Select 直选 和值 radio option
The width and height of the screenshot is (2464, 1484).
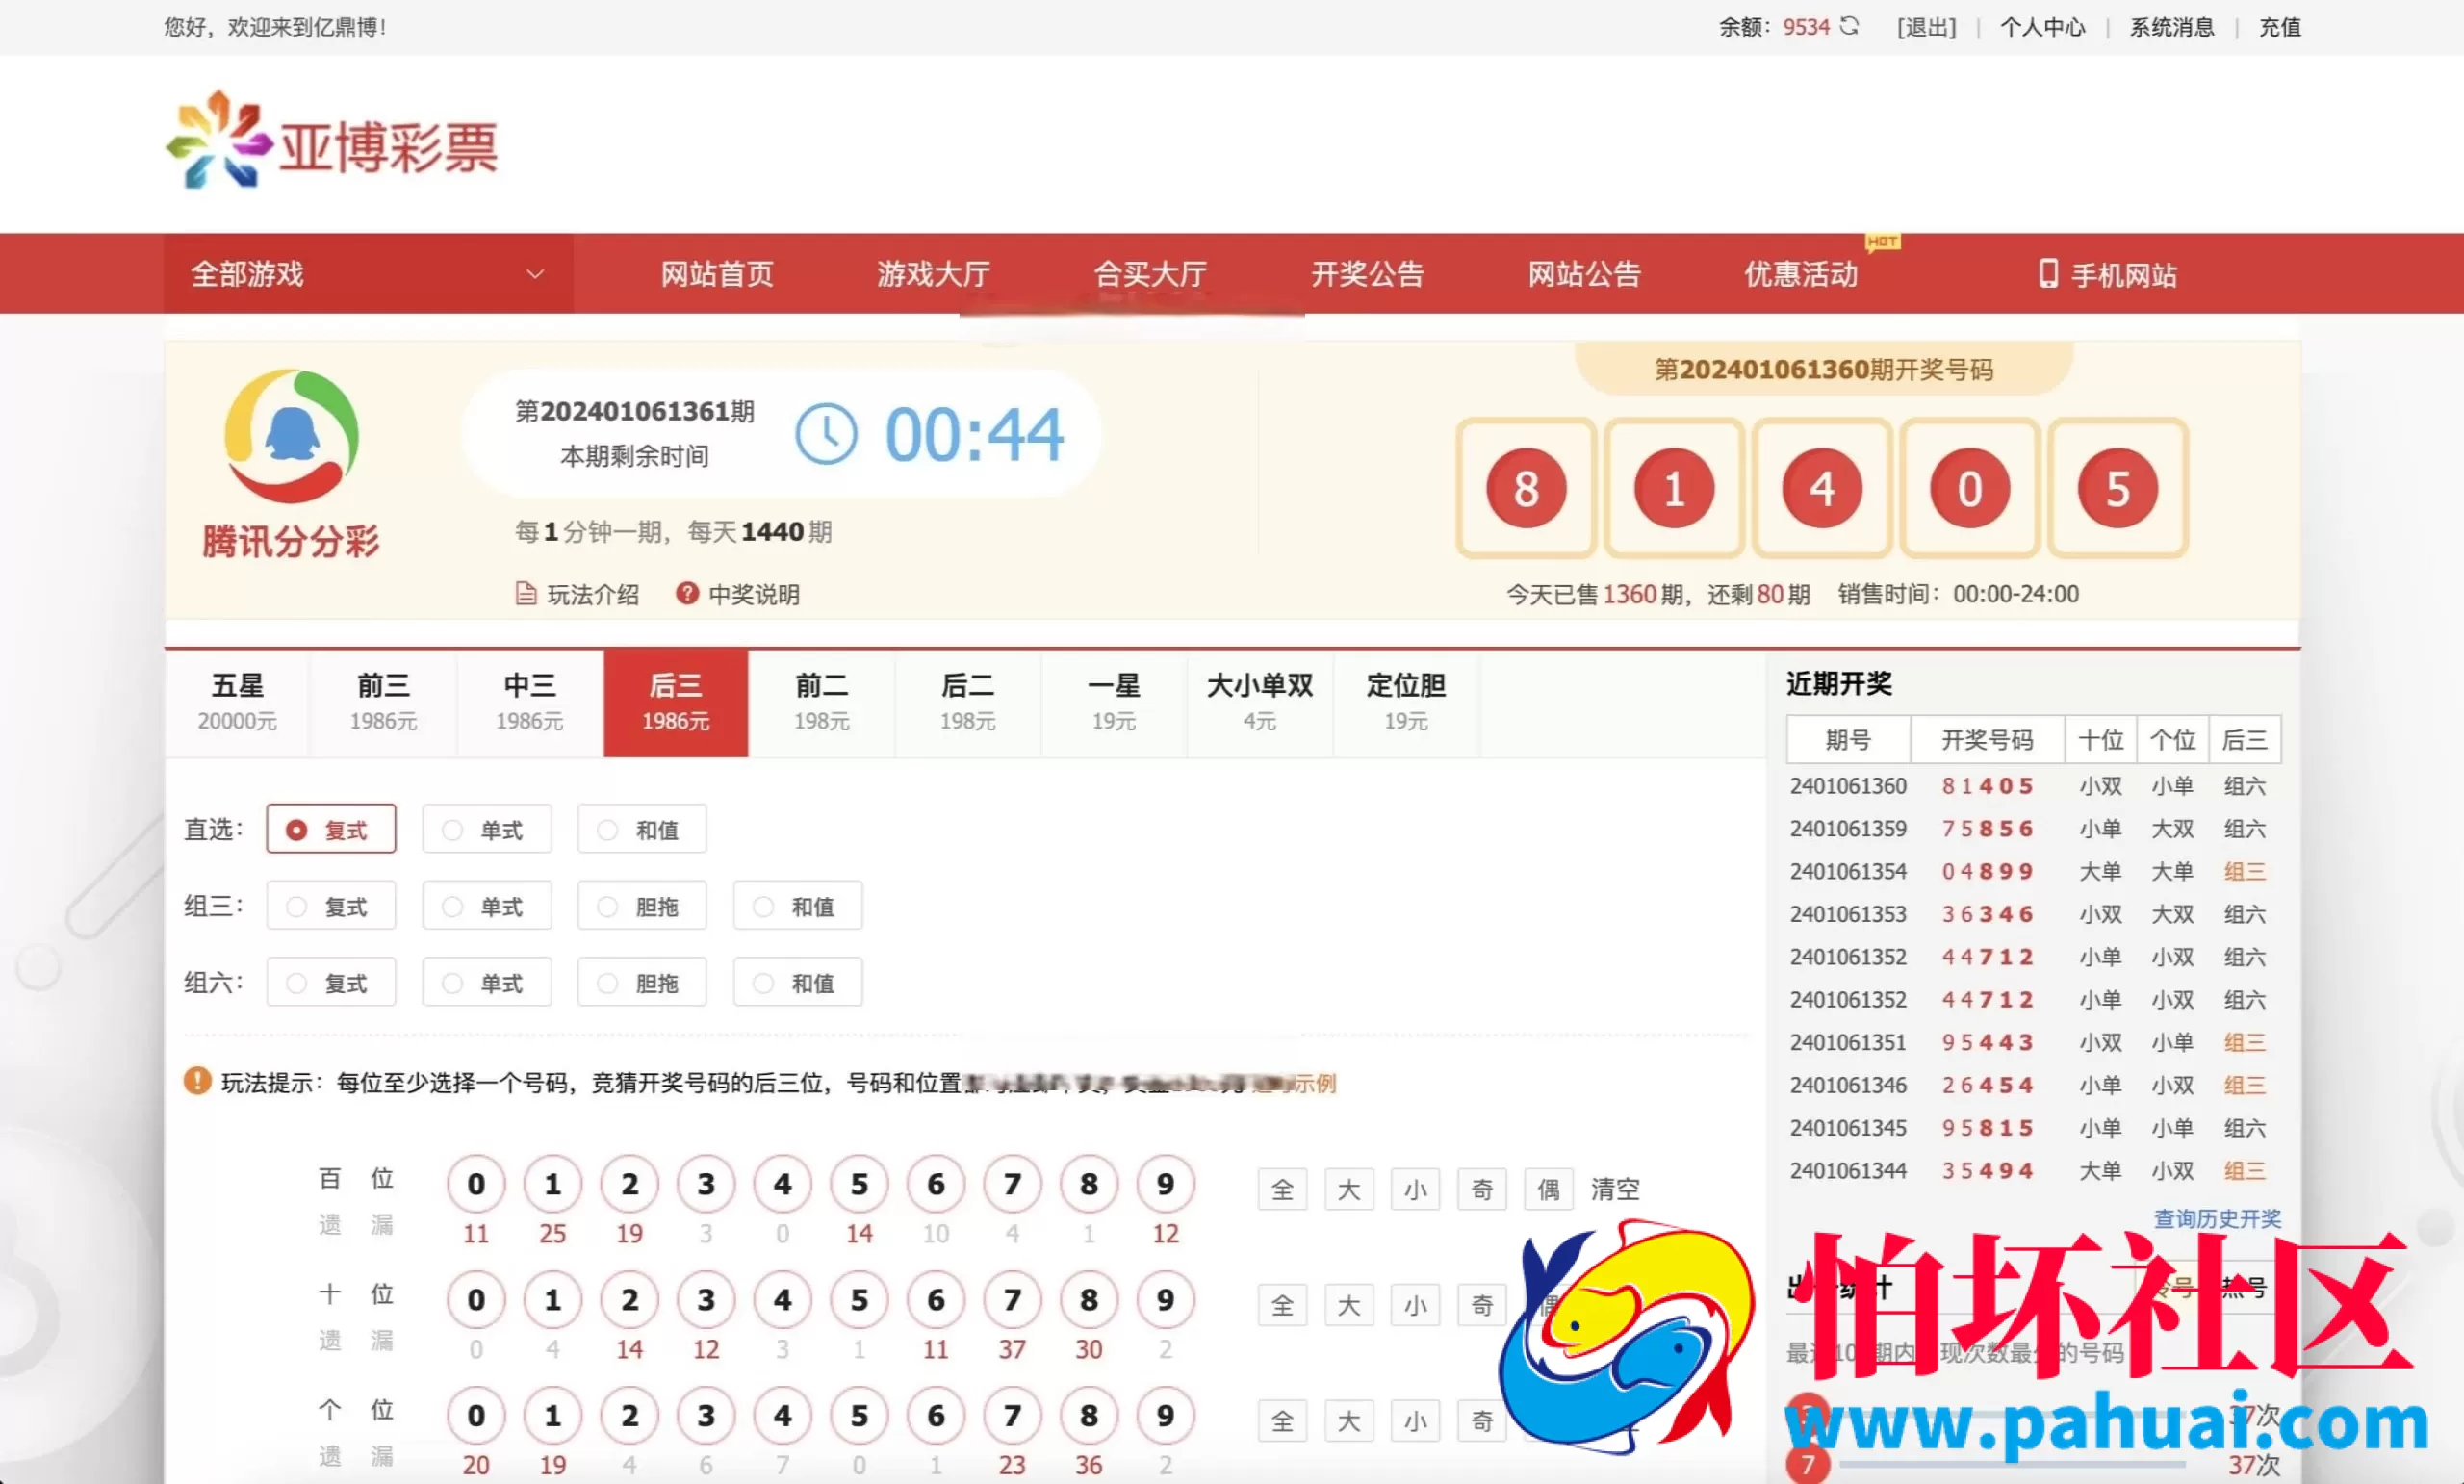[642, 829]
